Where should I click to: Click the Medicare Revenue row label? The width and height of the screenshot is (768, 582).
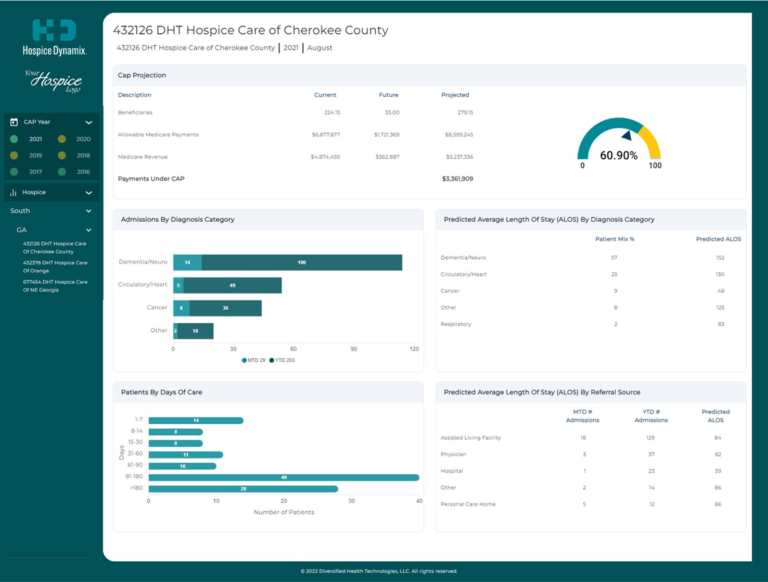point(143,157)
